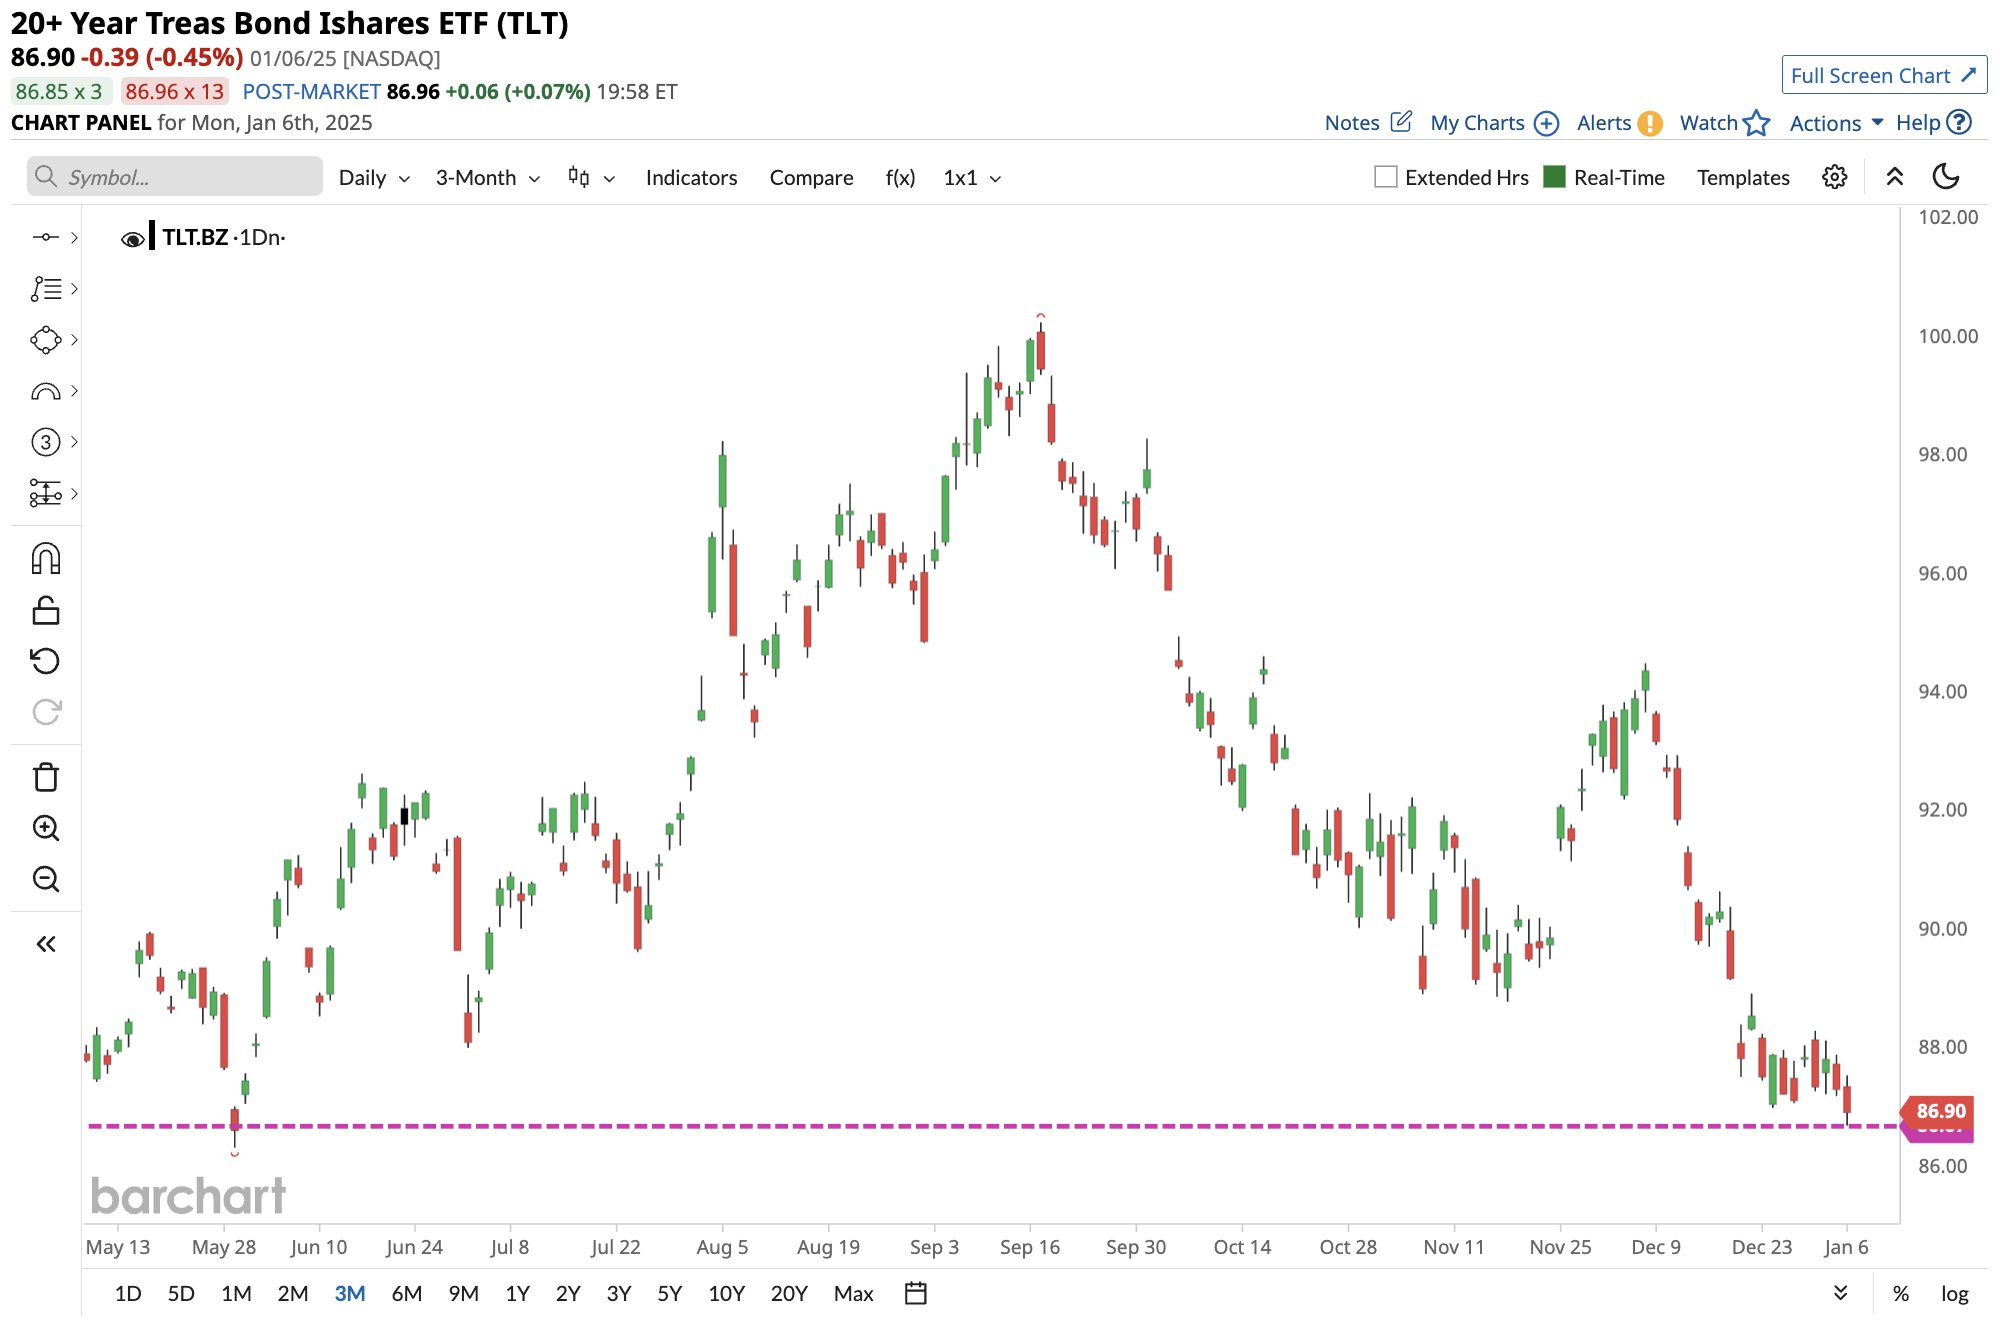Delete drawings with the trash icon
Image resolution: width=2000 pixels, height=1332 pixels.
(x=46, y=777)
